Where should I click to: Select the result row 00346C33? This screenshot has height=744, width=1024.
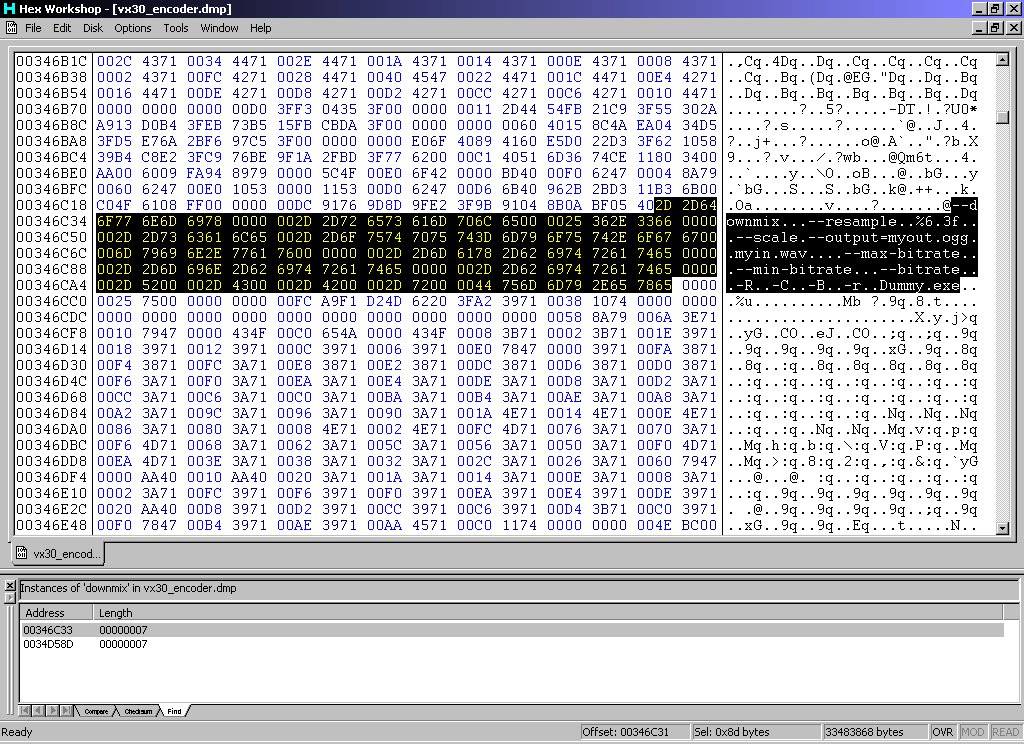tap(512, 630)
